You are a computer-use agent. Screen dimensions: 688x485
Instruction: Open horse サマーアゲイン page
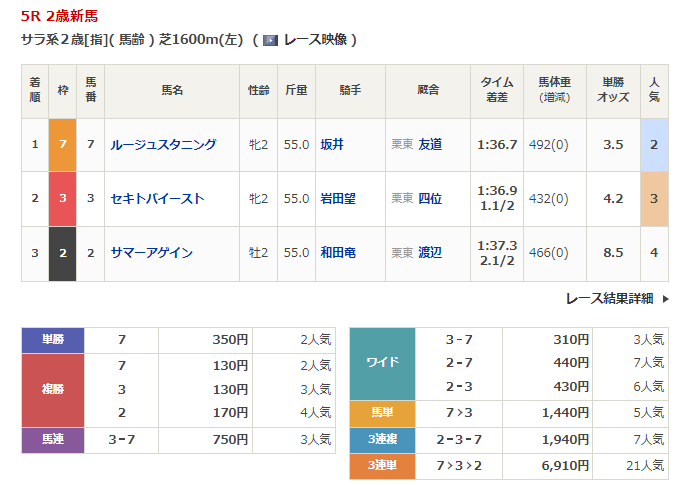click(152, 253)
